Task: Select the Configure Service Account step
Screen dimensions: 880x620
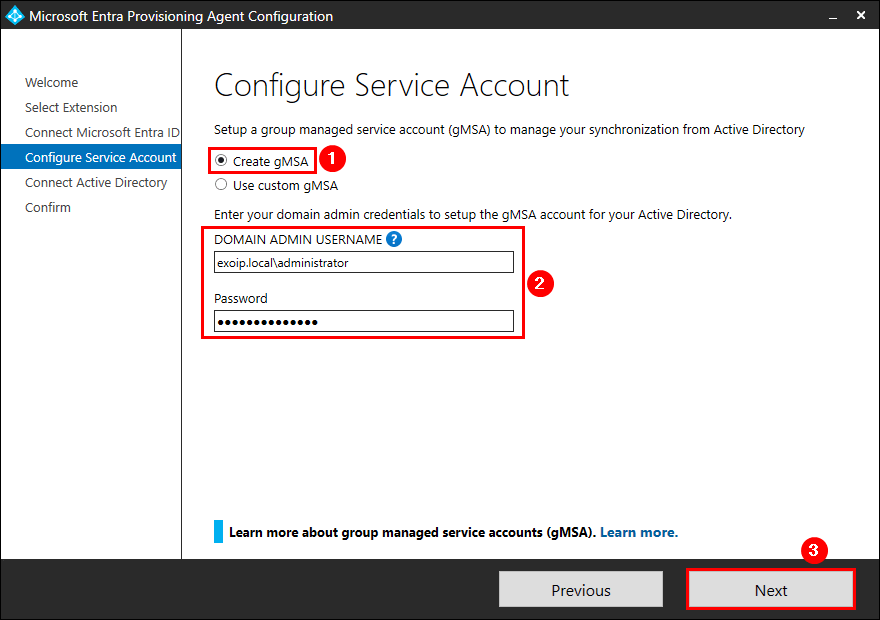Action: (x=100, y=158)
